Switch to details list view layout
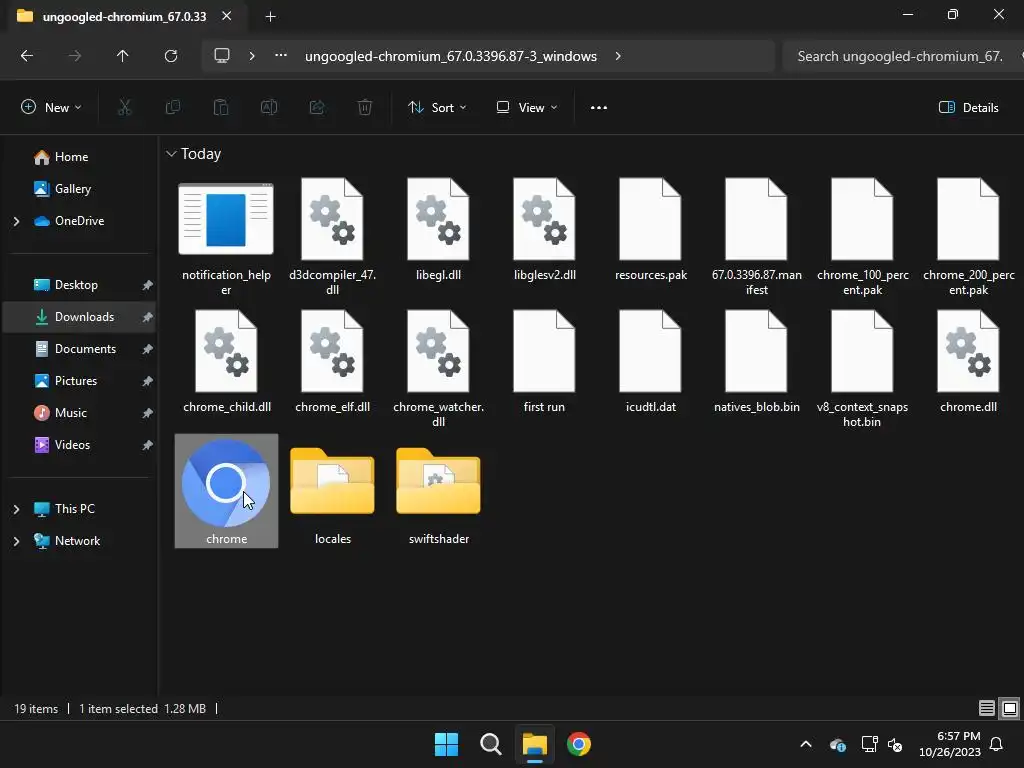This screenshot has height=768, width=1024. click(x=987, y=709)
